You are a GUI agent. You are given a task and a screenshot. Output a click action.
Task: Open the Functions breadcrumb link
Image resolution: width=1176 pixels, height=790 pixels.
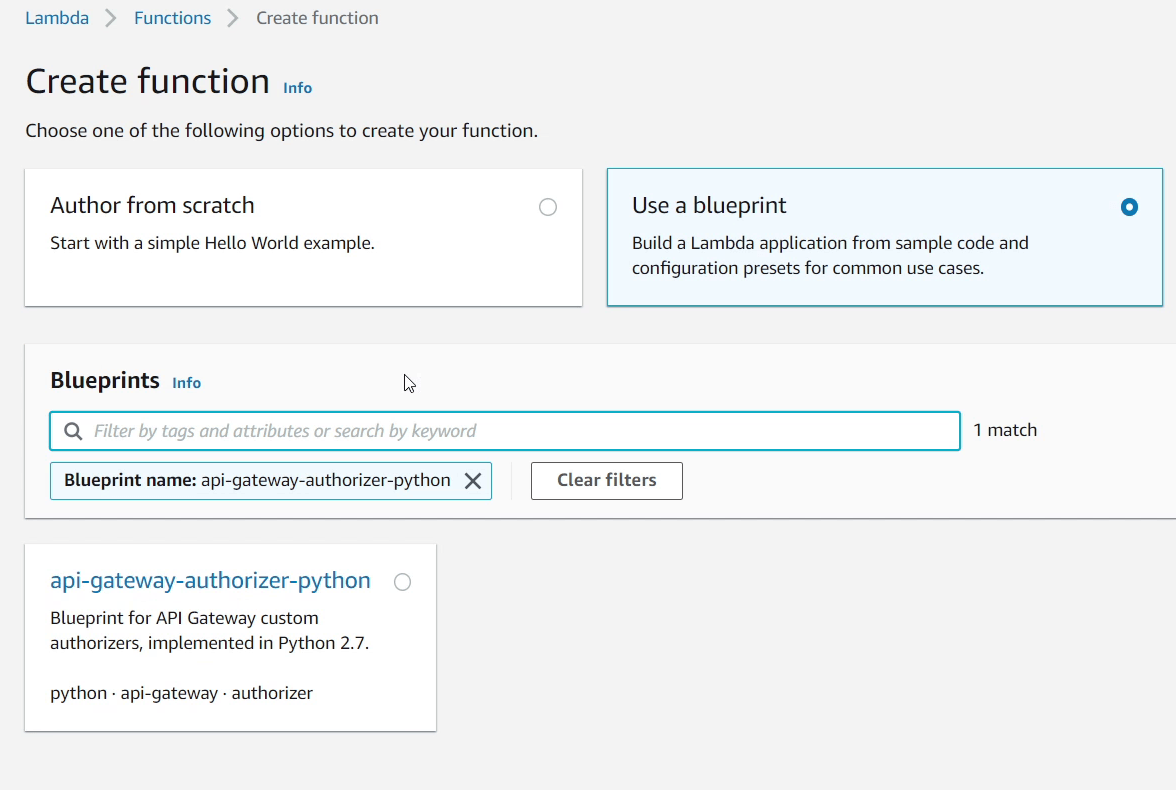click(172, 17)
